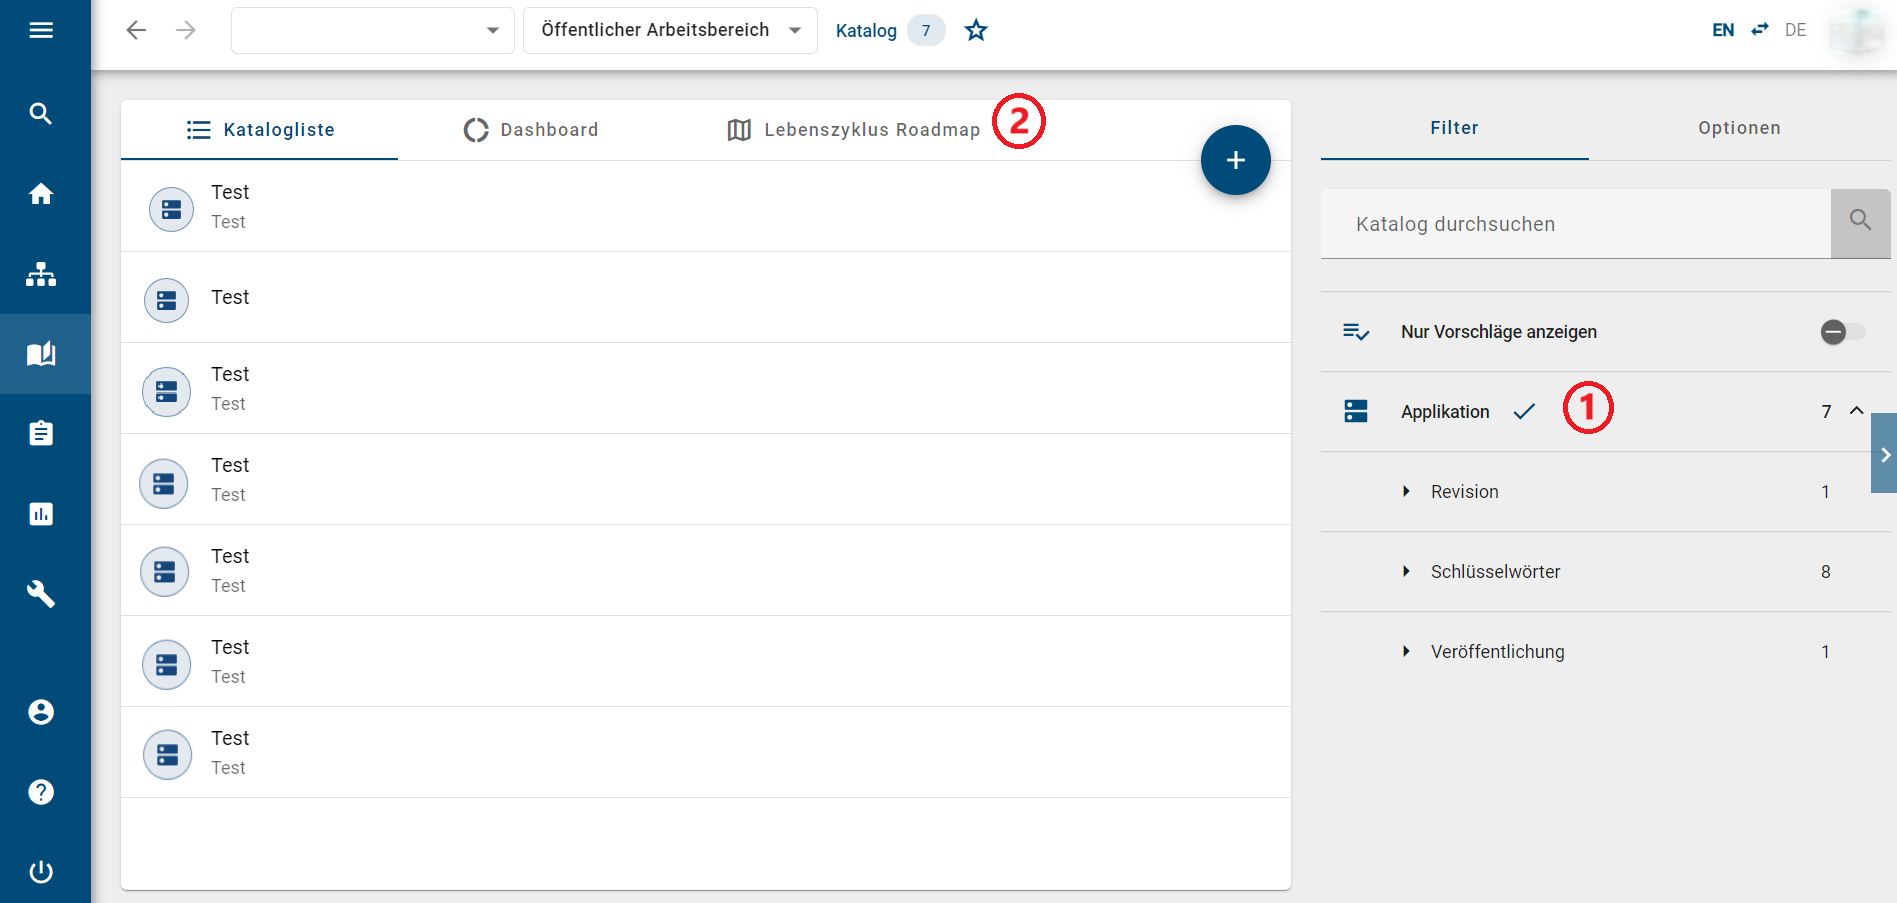The image size is (1897, 903).
Task: Click the search icon in left sidebar
Action: 41,114
